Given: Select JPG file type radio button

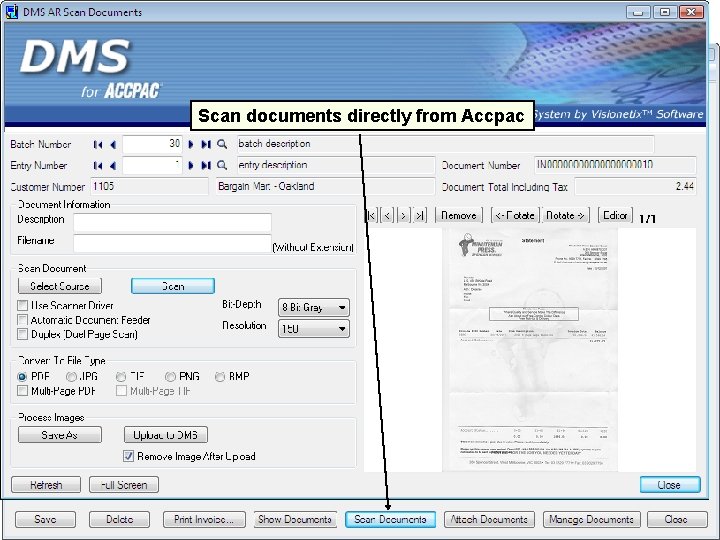Looking at the screenshot, I should point(71,377).
